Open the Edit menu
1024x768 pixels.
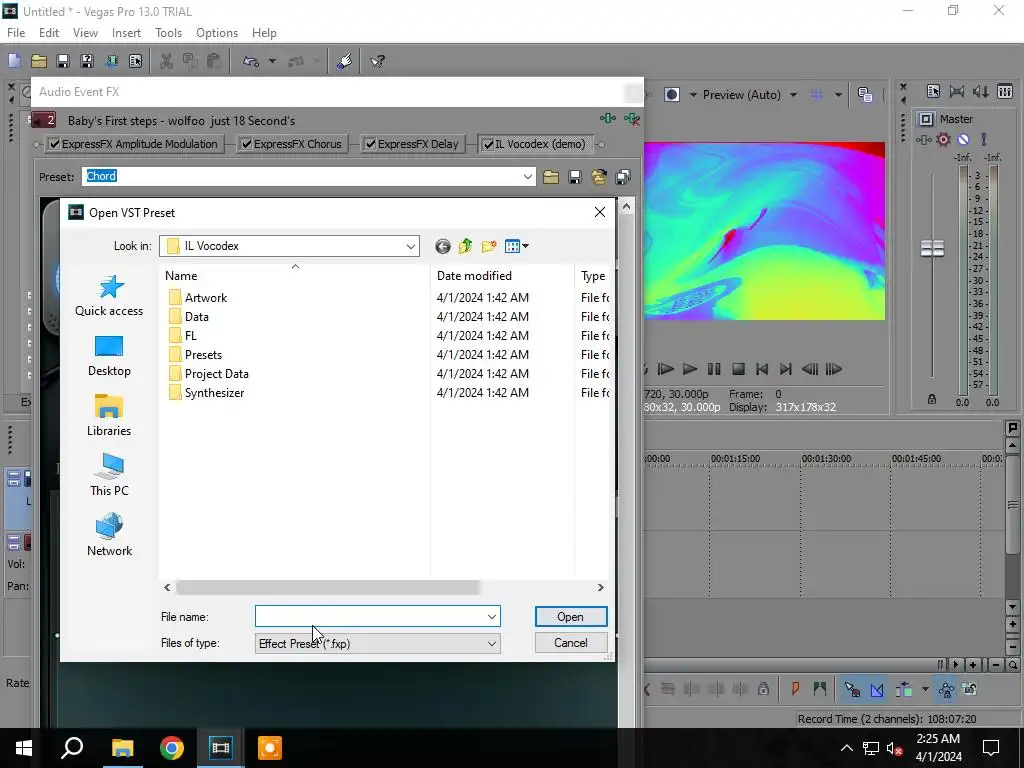[x=49, y=33]
